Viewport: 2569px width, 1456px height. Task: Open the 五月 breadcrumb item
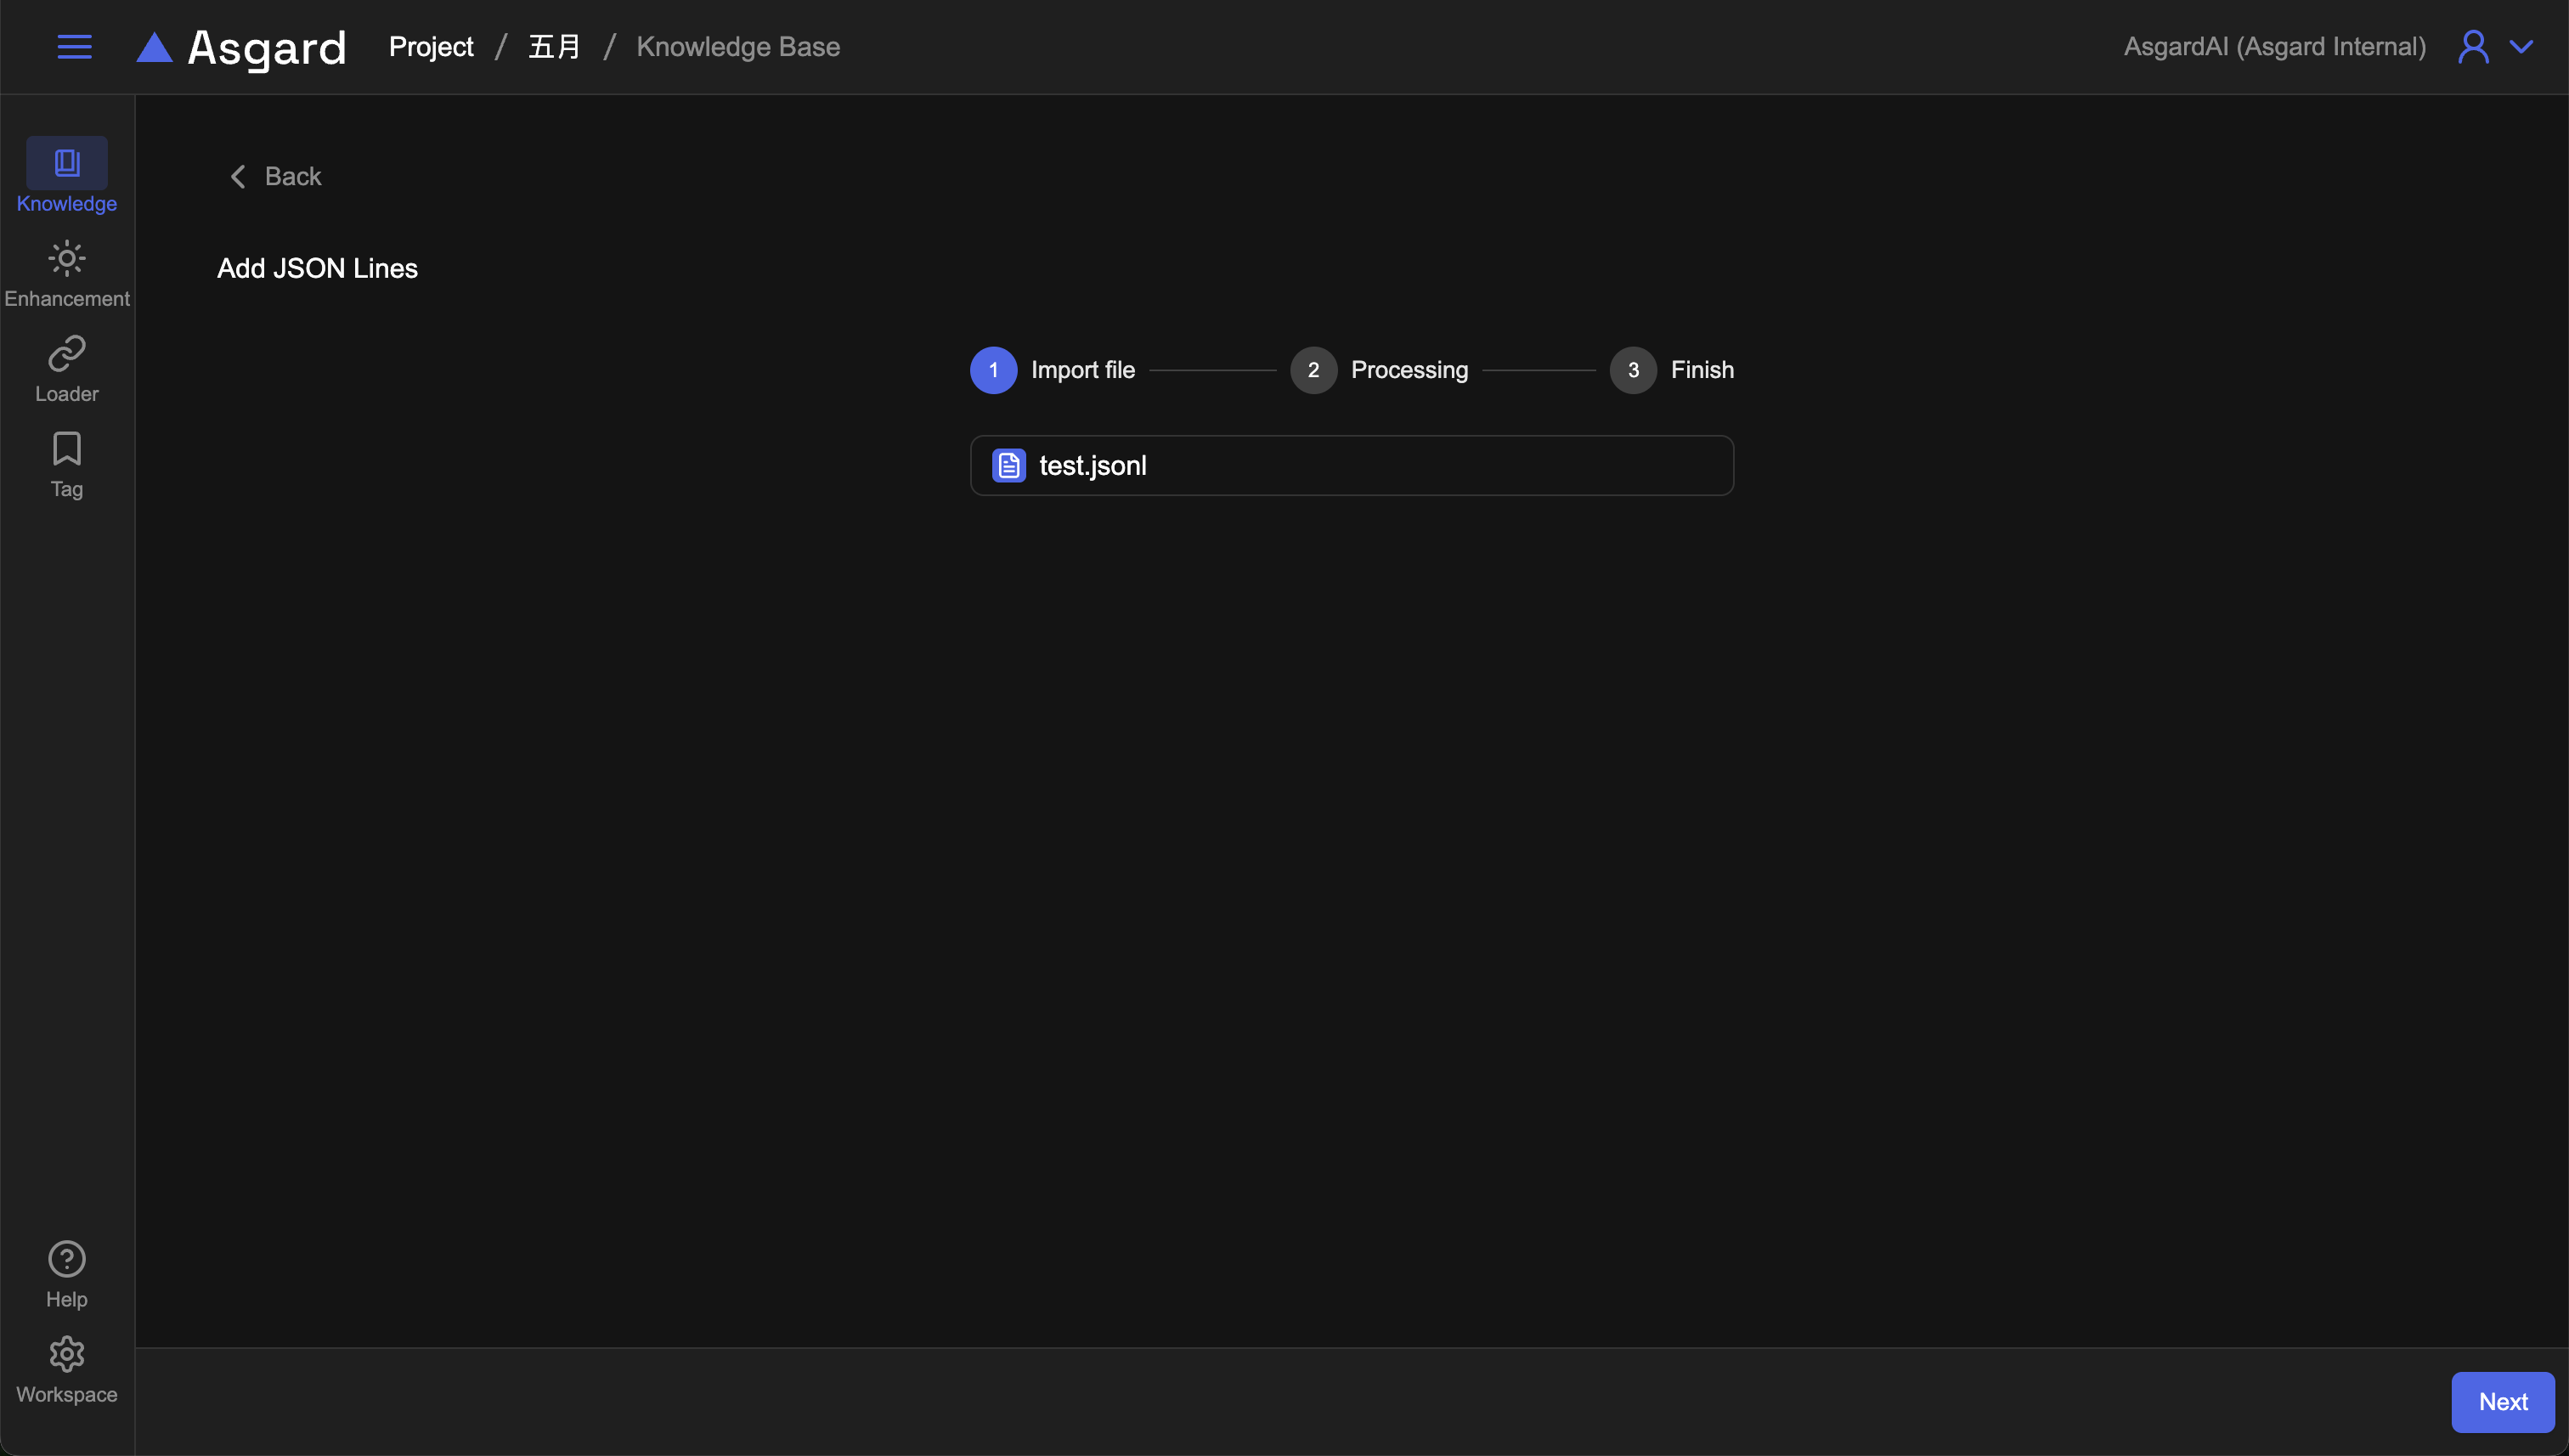coord(554,47)
